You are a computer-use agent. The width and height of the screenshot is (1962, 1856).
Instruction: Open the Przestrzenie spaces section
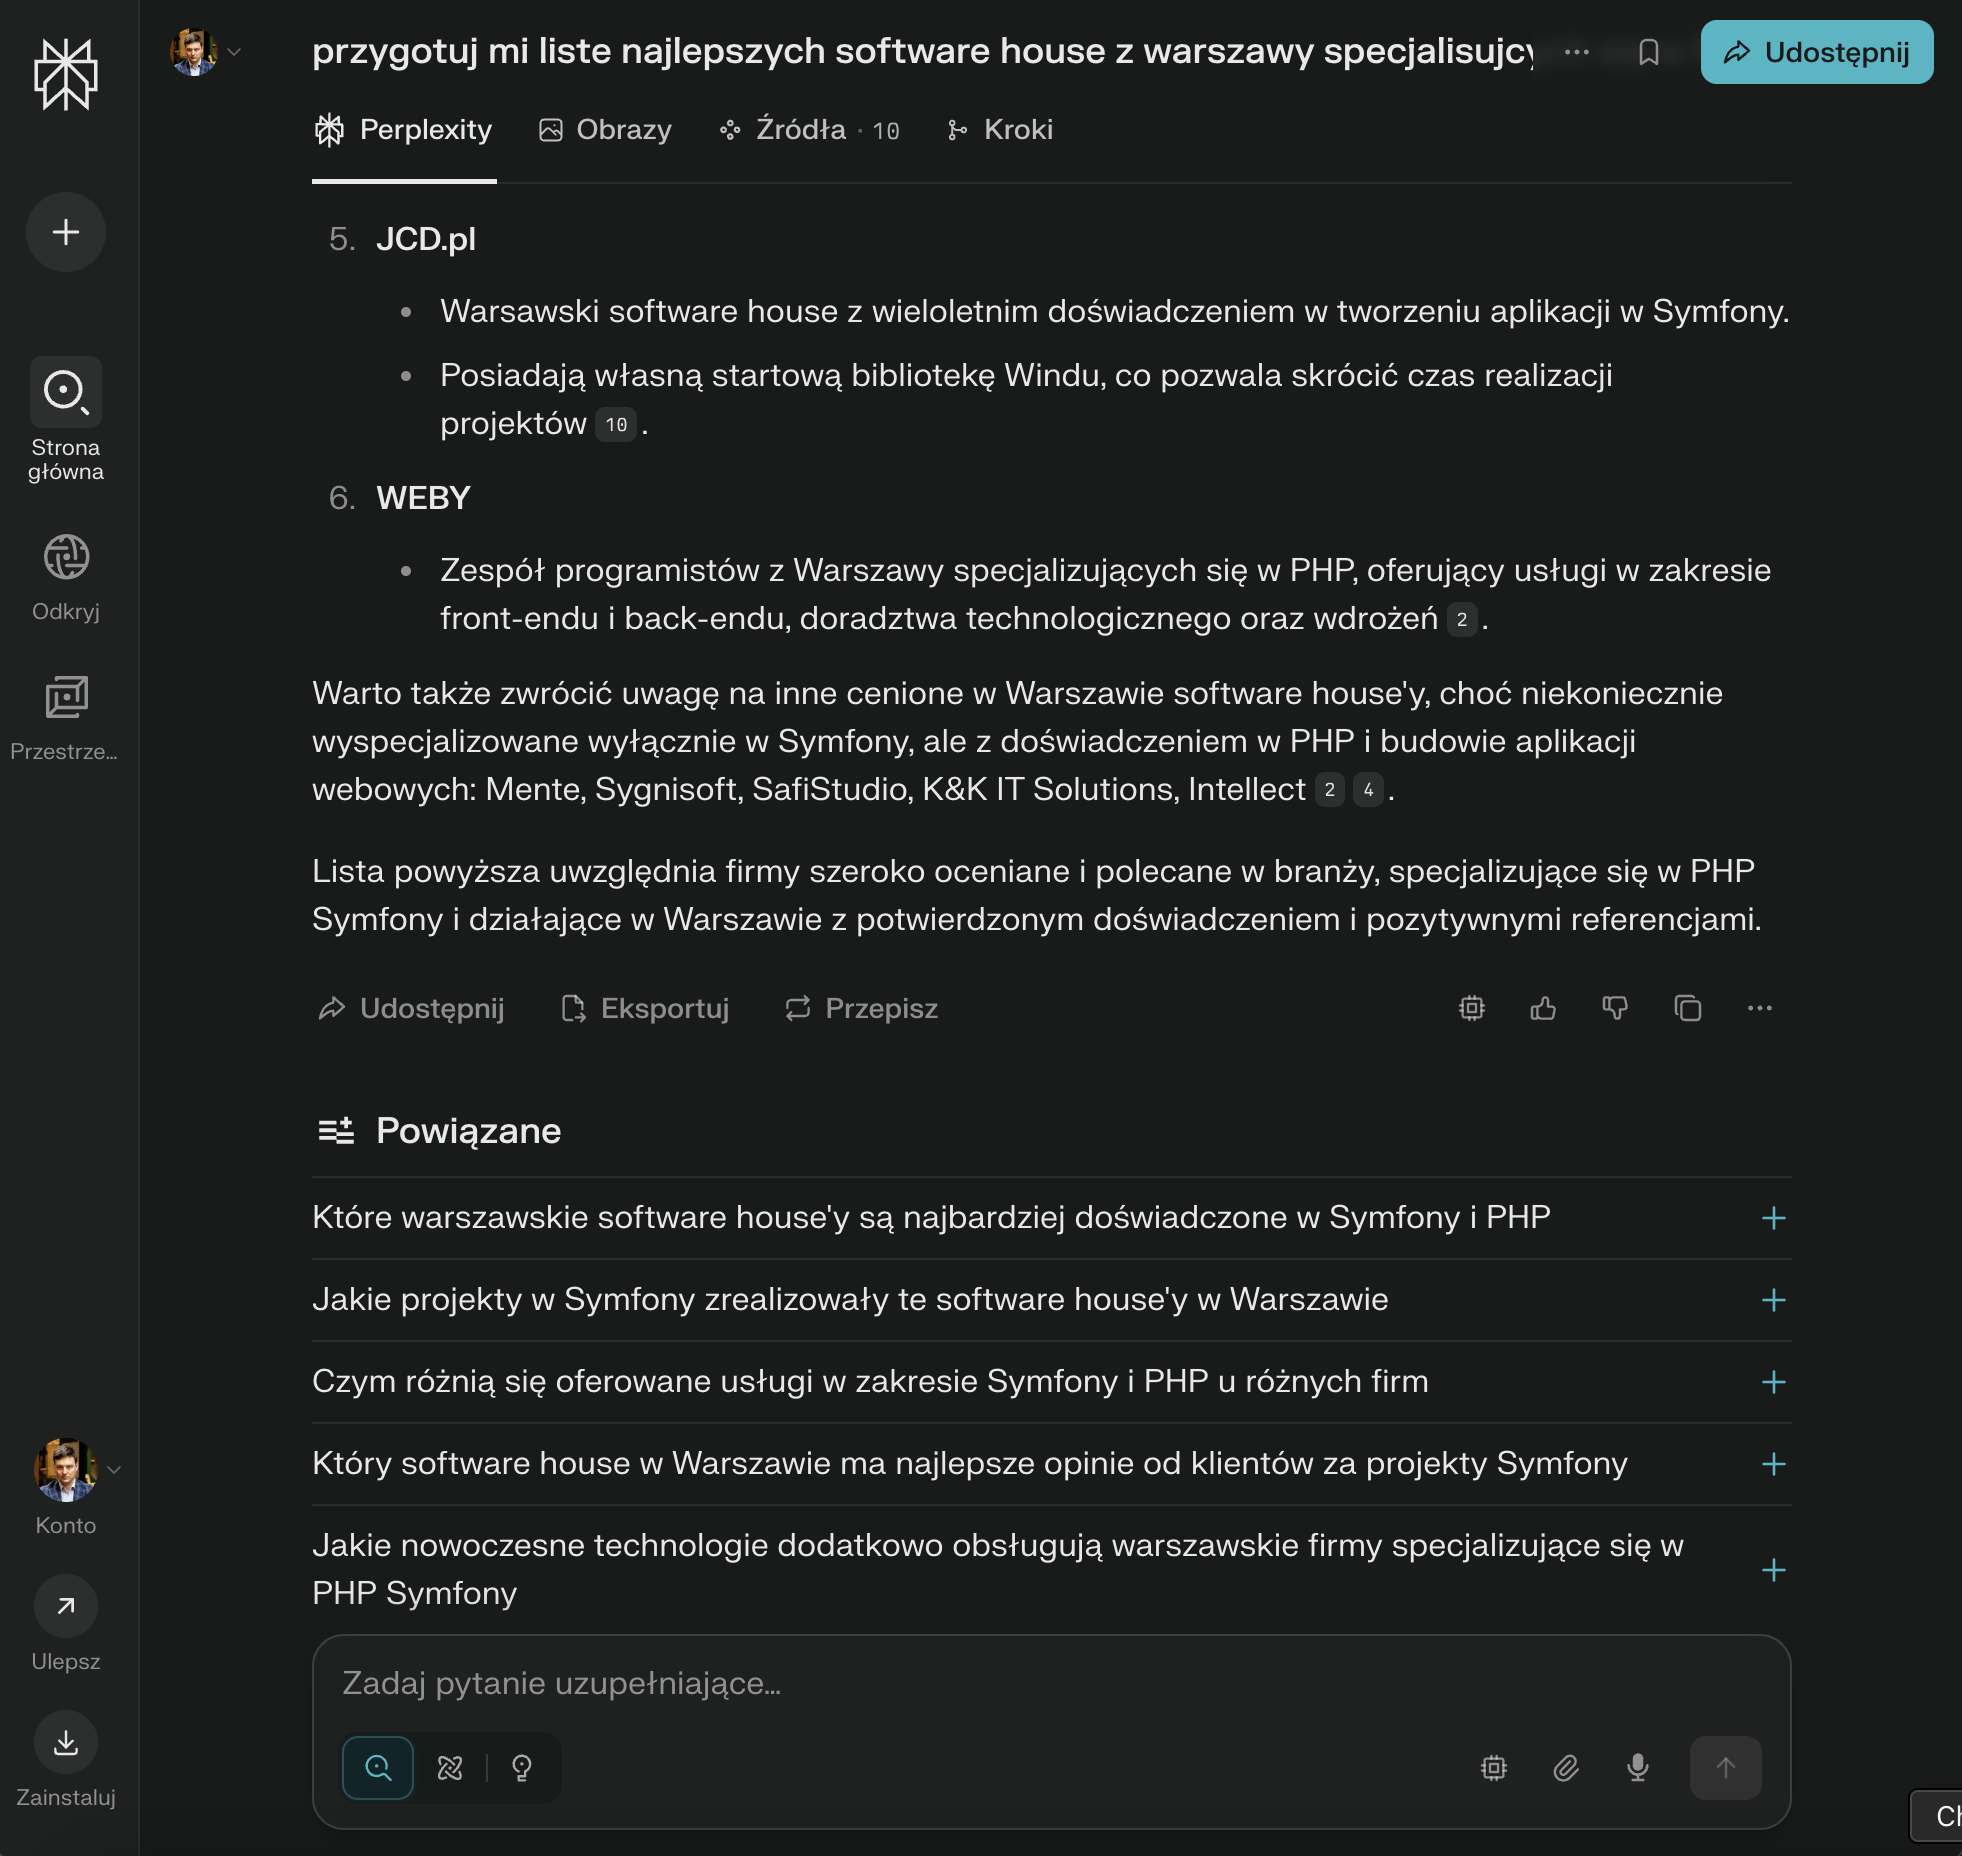tap(66, 698)
